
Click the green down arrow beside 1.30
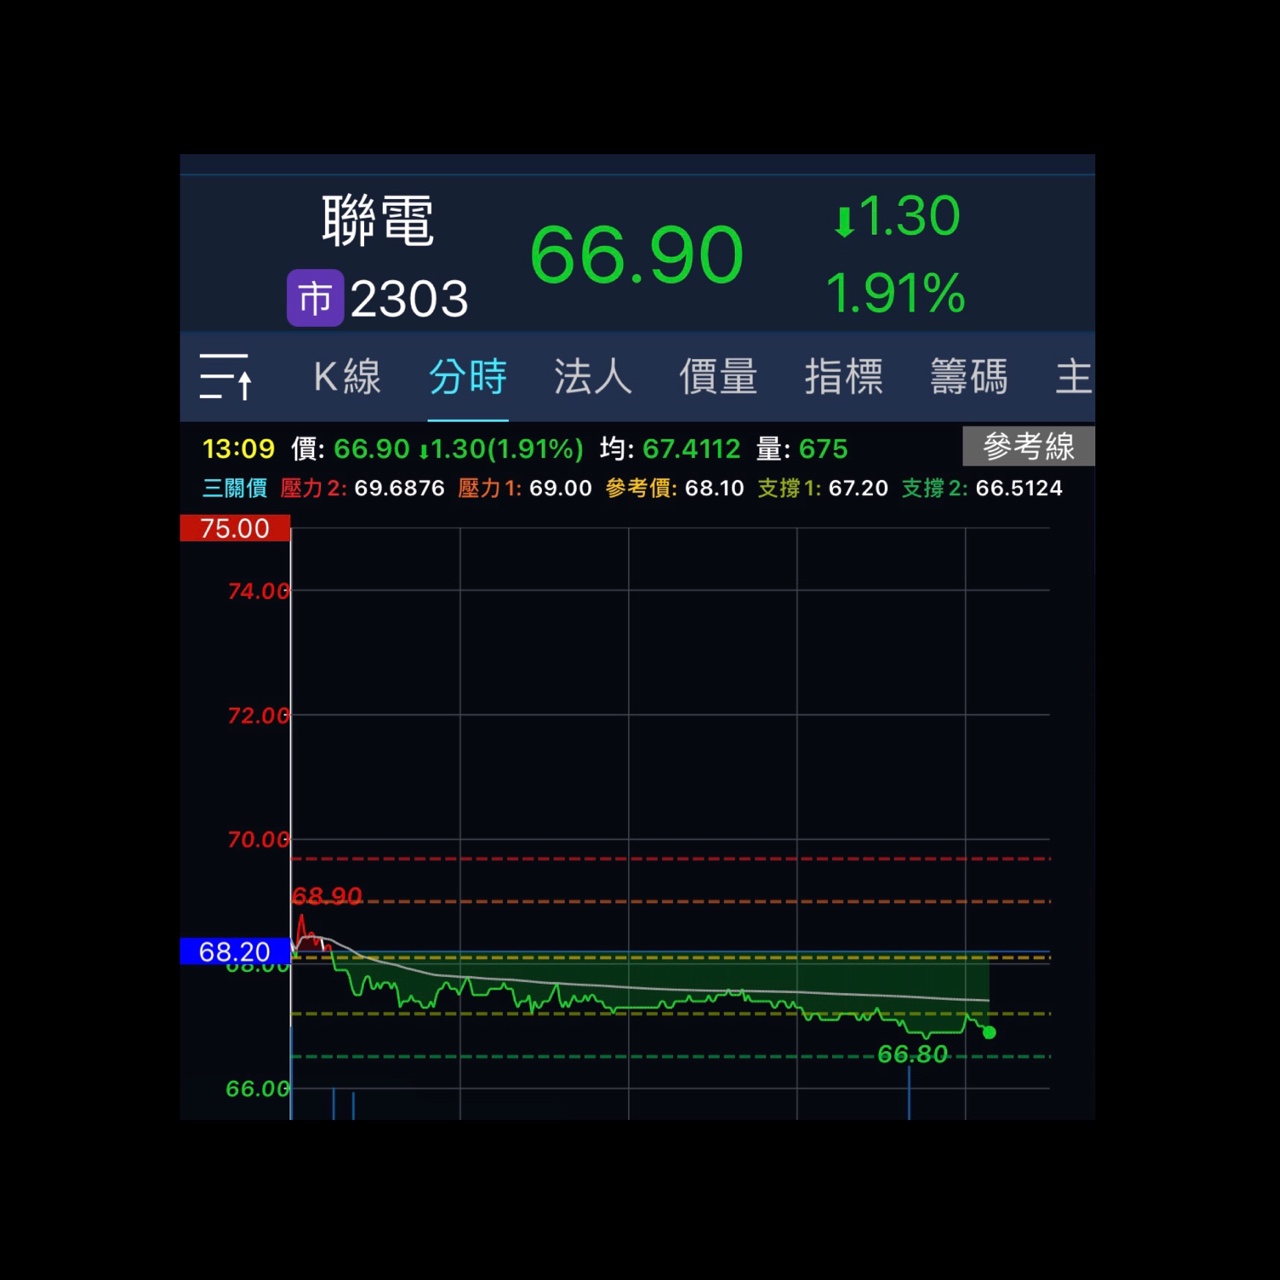[844, 220]
